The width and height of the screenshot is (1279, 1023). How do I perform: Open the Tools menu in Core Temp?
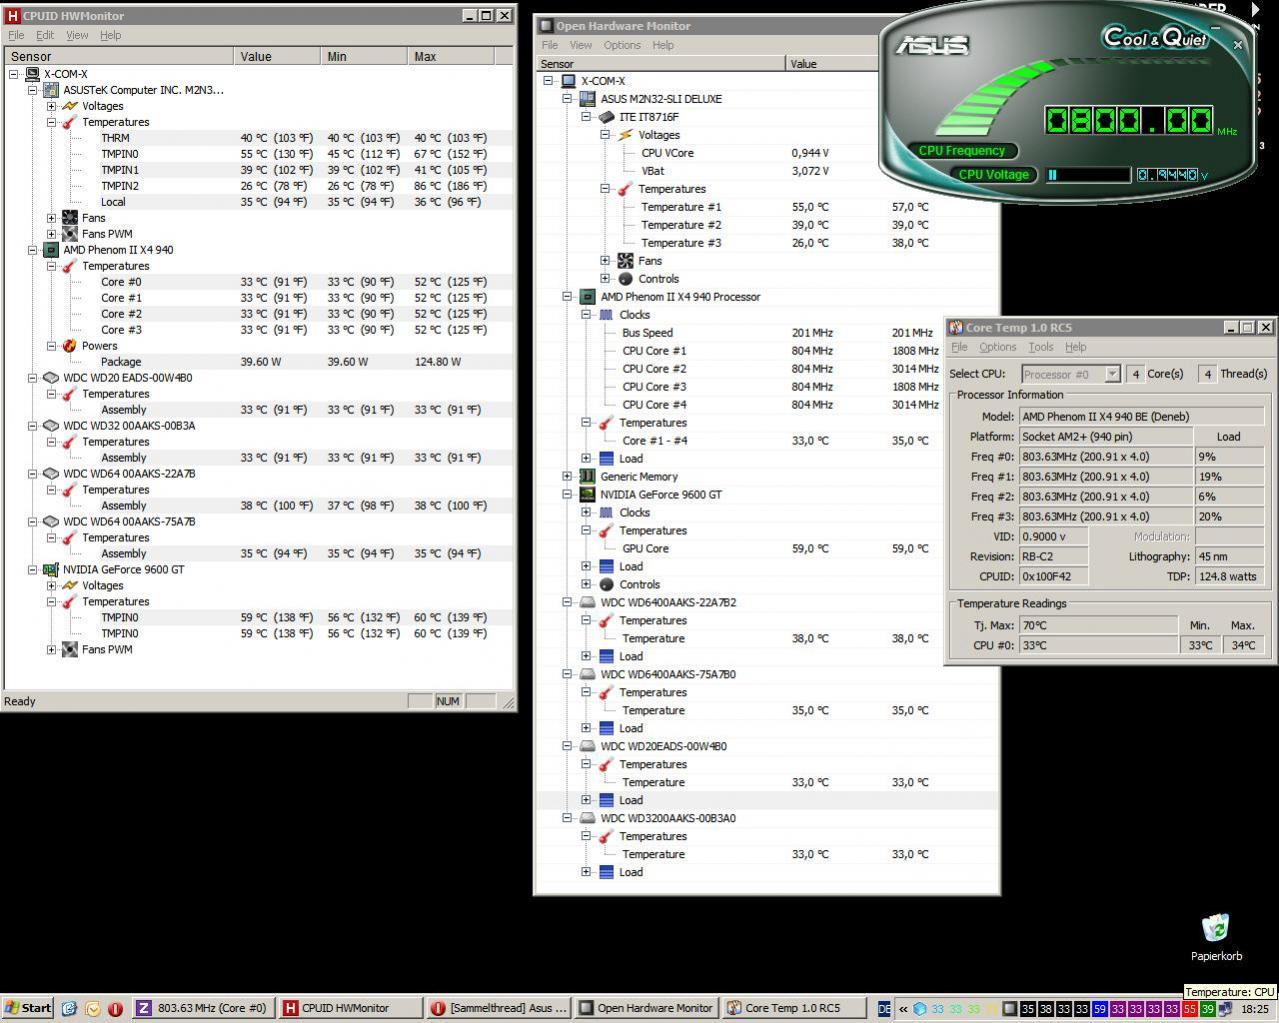[1041, 347]
